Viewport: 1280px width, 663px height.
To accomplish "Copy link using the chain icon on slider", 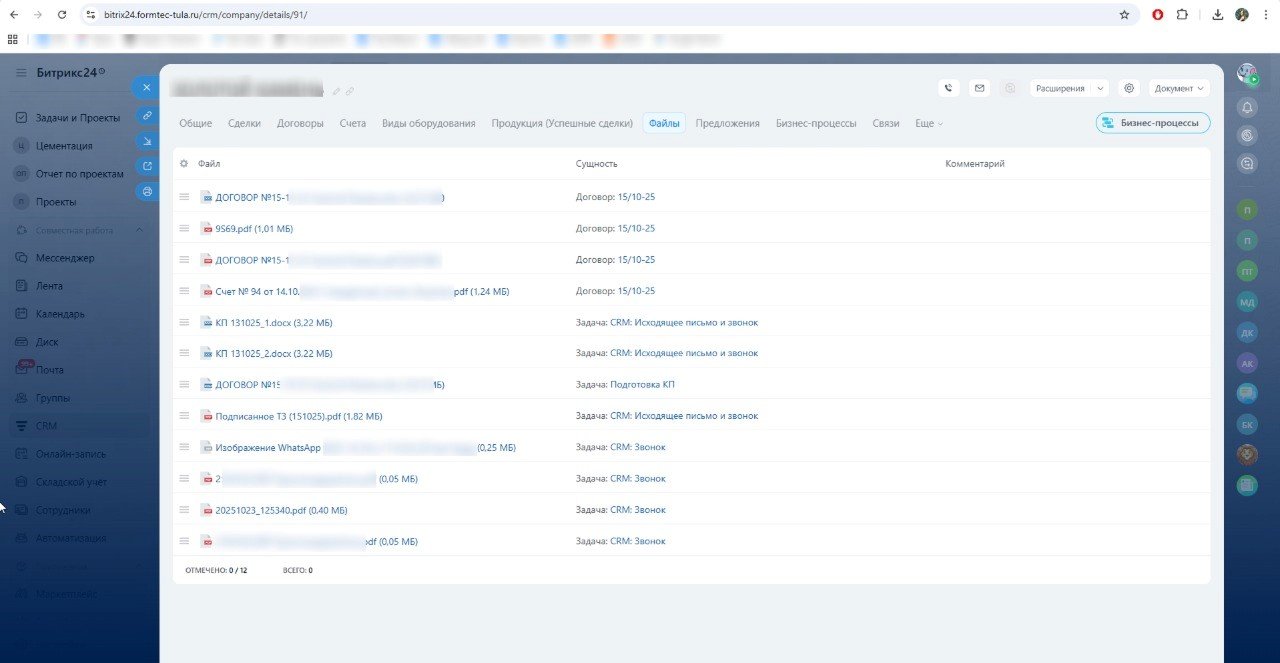I will (x=147, y=115).
